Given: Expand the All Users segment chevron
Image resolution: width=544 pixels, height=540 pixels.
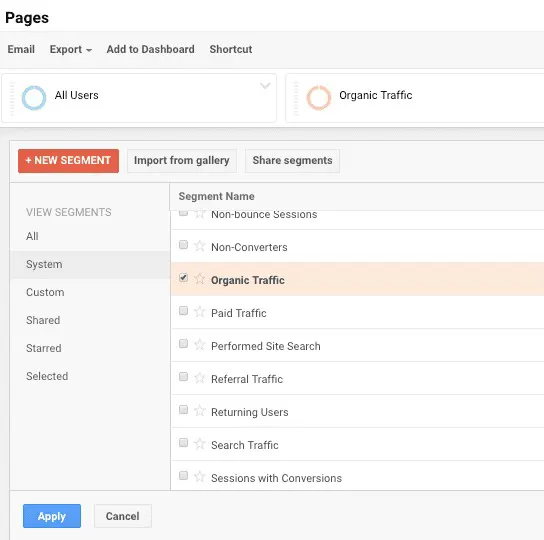Looking at the screenshot, I should coord(265,85).
